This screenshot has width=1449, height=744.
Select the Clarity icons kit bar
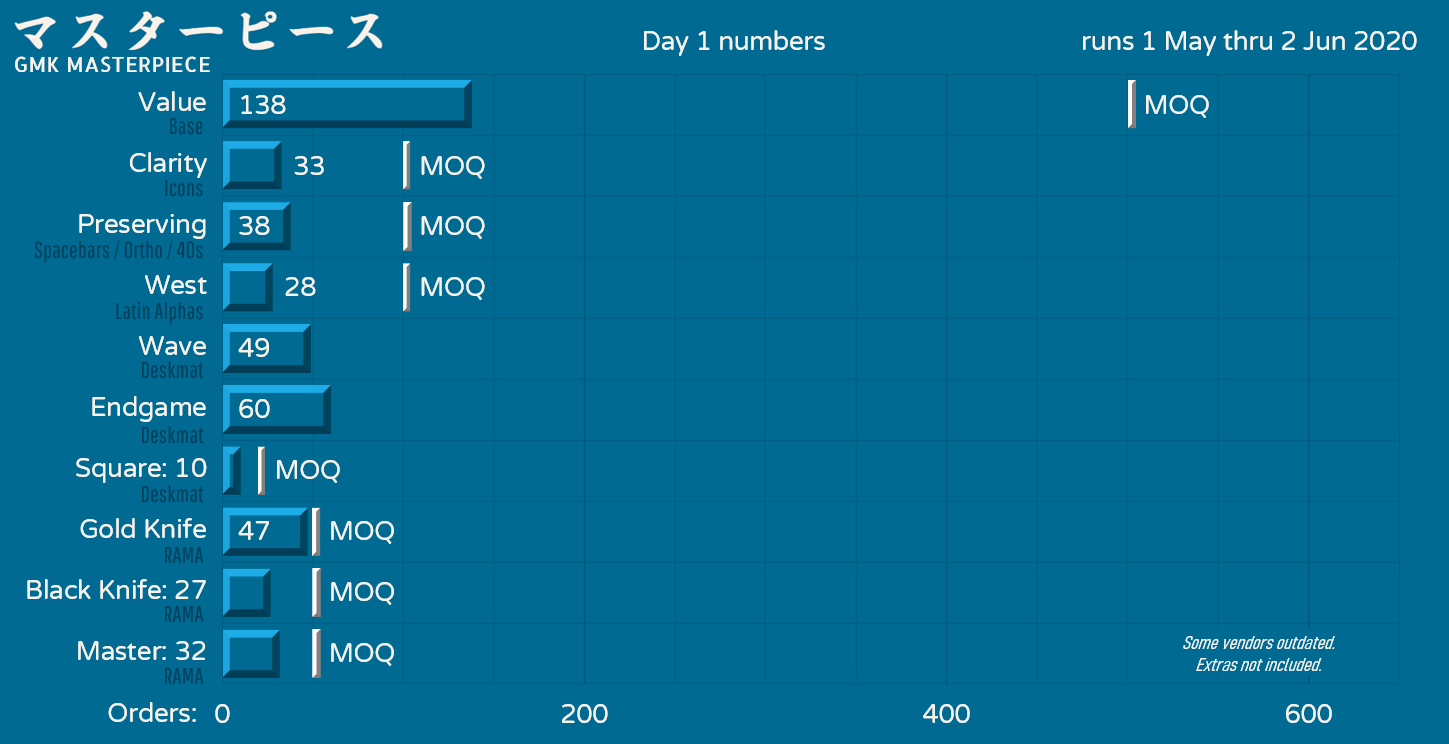pos(252,165)
